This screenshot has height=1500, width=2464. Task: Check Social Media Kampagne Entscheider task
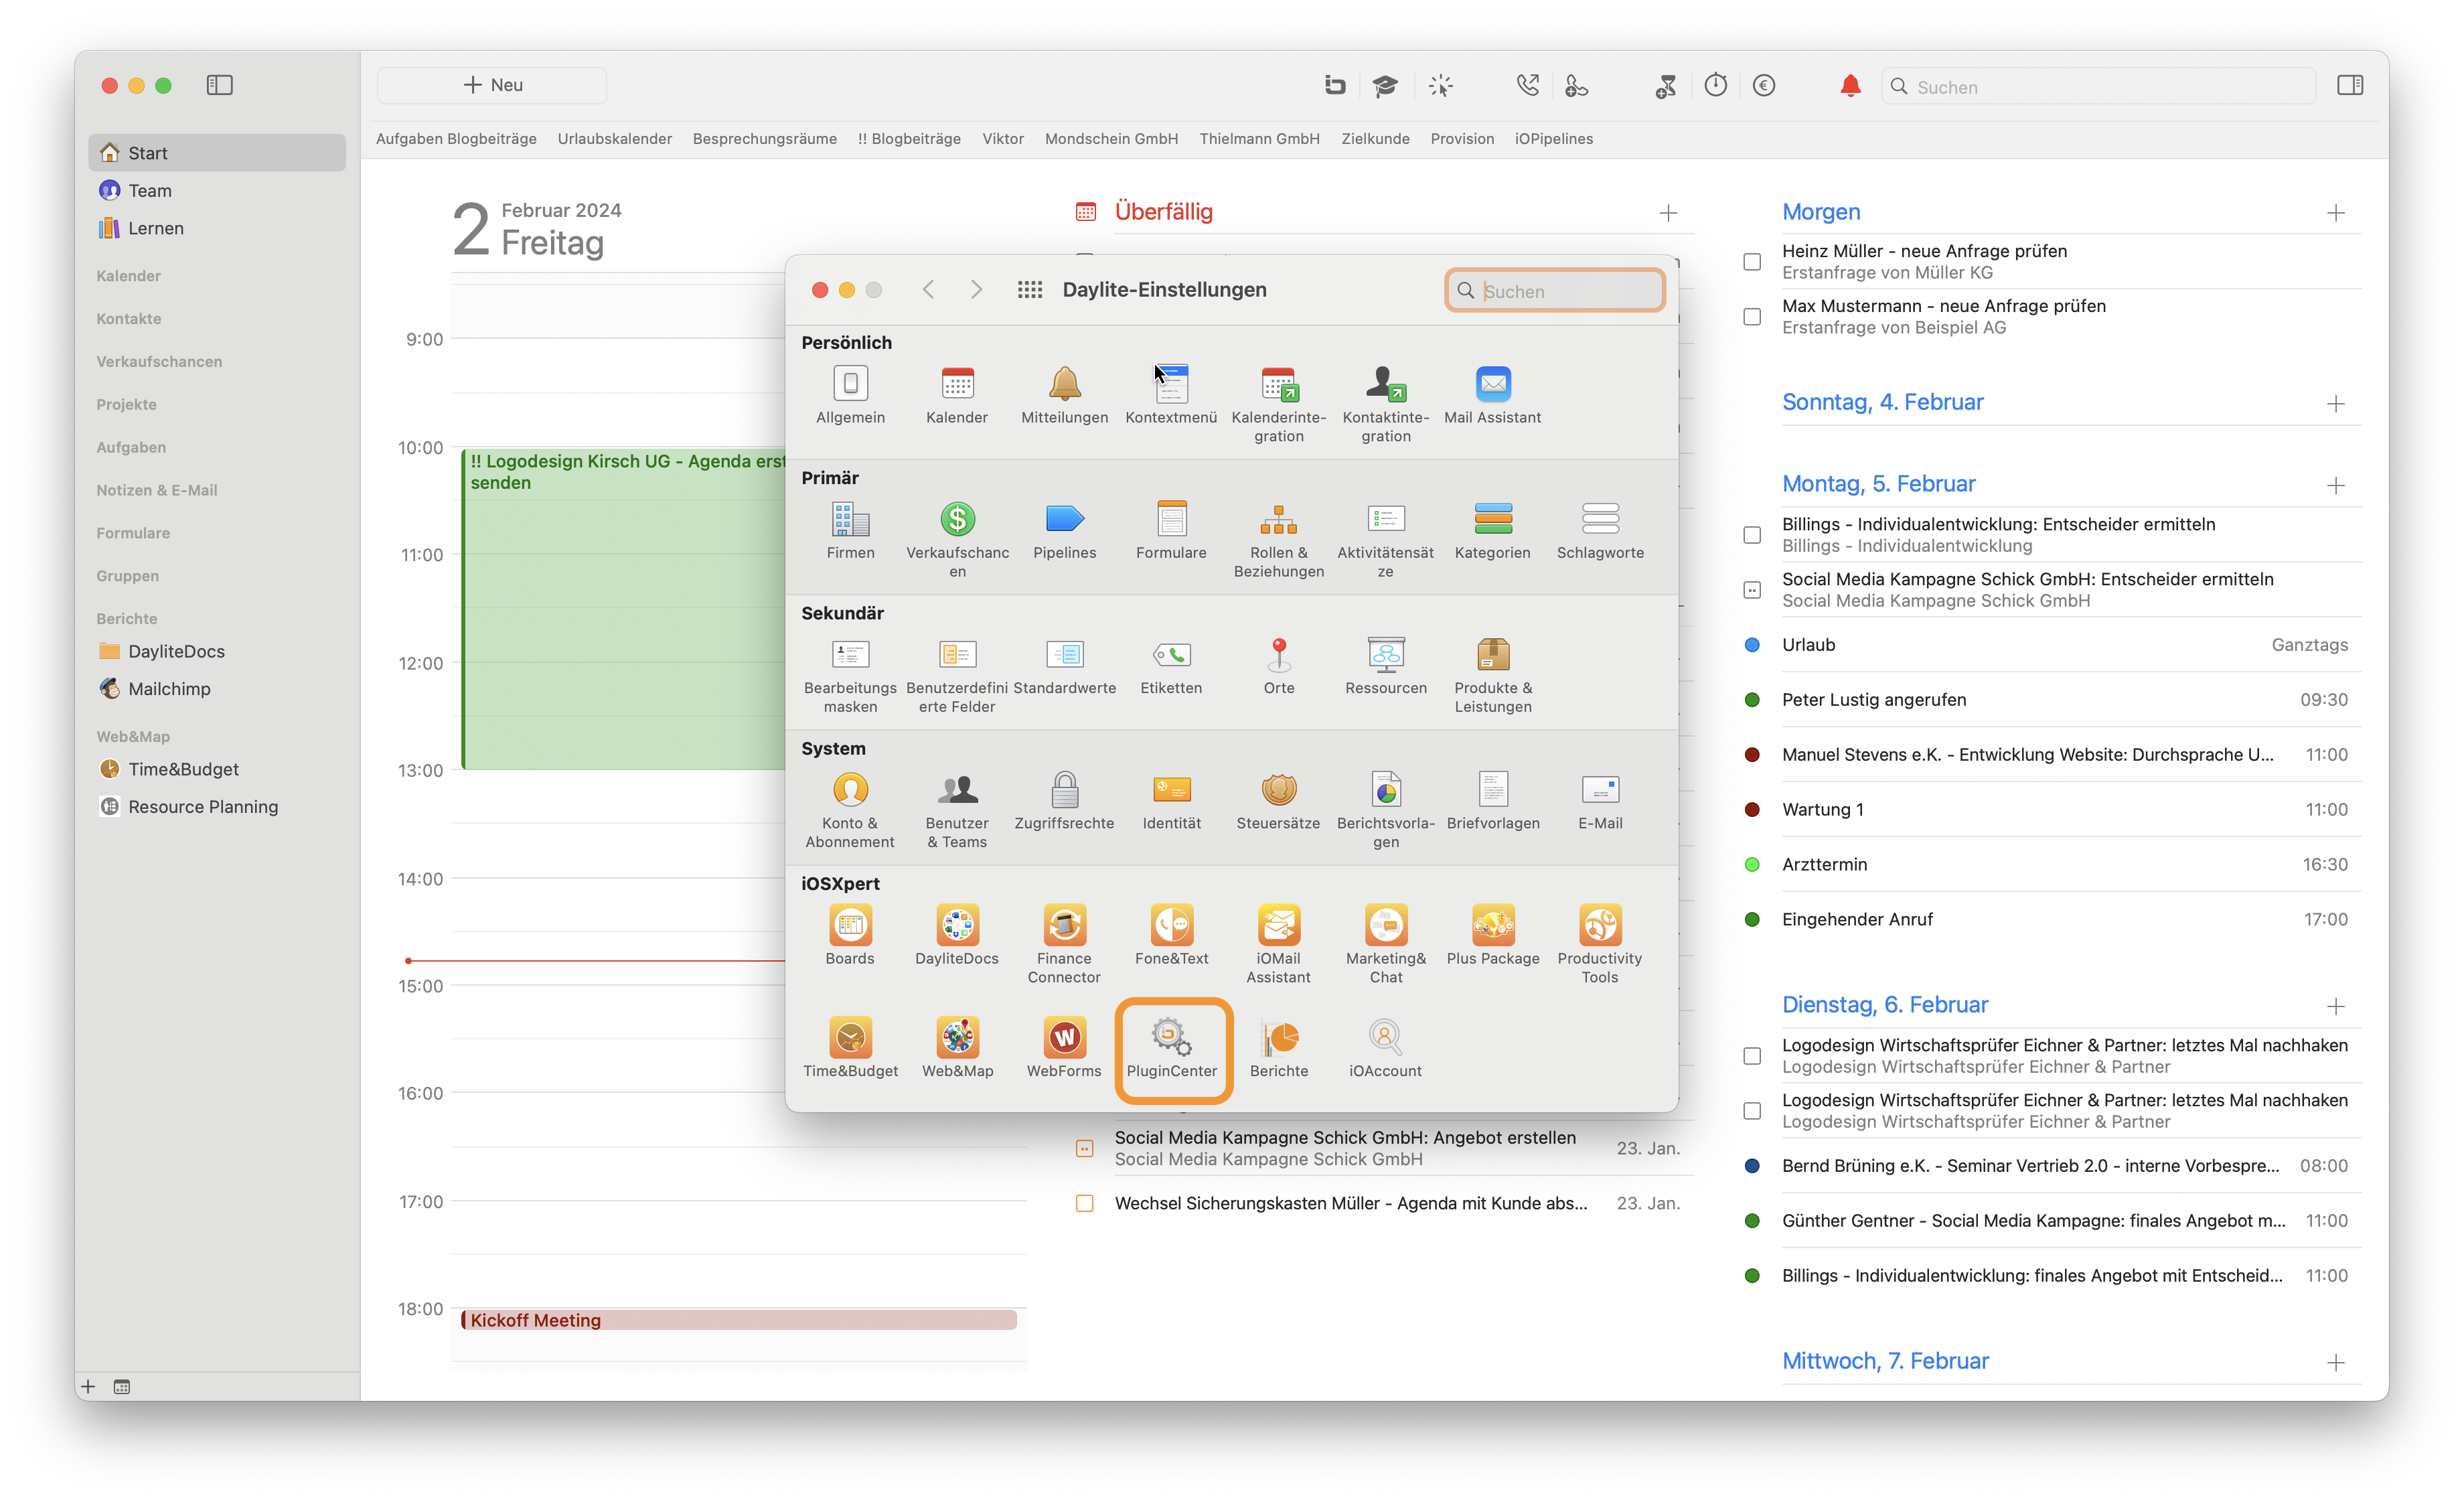1752,590
